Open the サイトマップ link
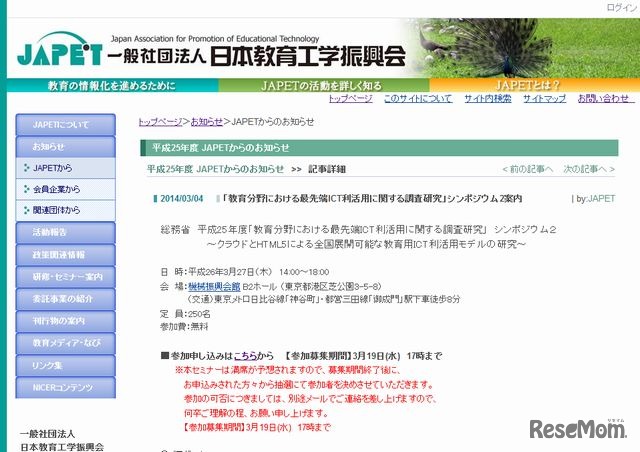Viewport: 640px width, 452px height. (x=544, y=98)
